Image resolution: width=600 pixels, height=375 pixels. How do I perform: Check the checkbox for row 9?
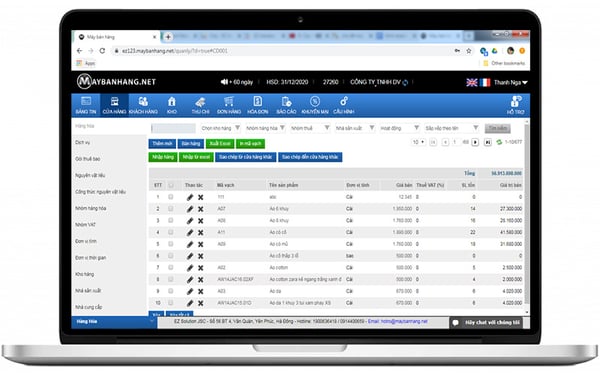(x=171, y=291)
